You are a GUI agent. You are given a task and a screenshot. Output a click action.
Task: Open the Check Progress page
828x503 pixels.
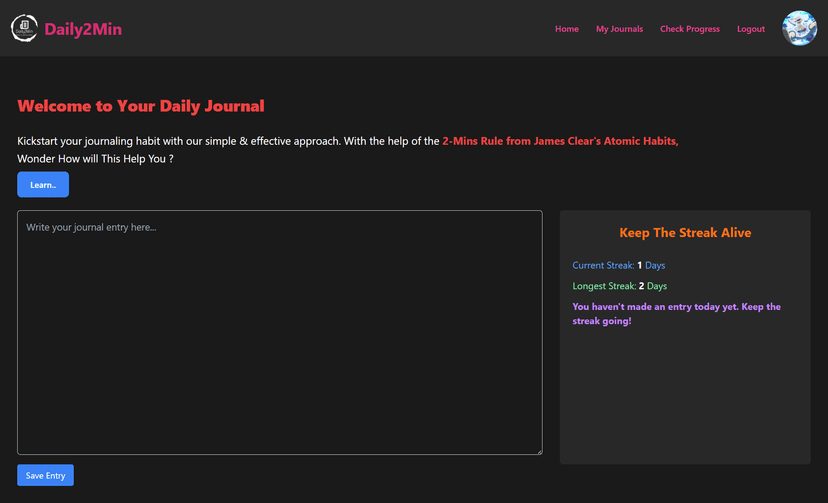690,29
